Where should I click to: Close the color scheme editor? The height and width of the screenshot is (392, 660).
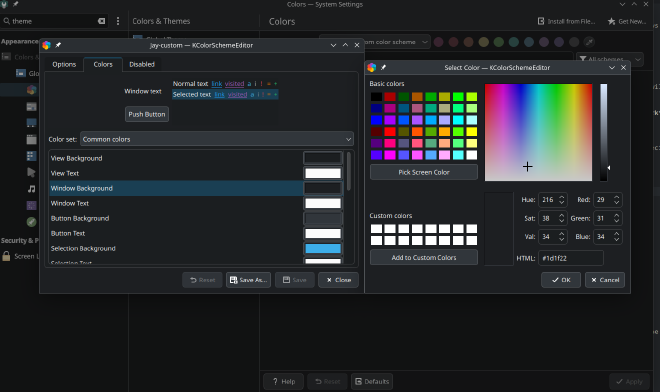338,280
